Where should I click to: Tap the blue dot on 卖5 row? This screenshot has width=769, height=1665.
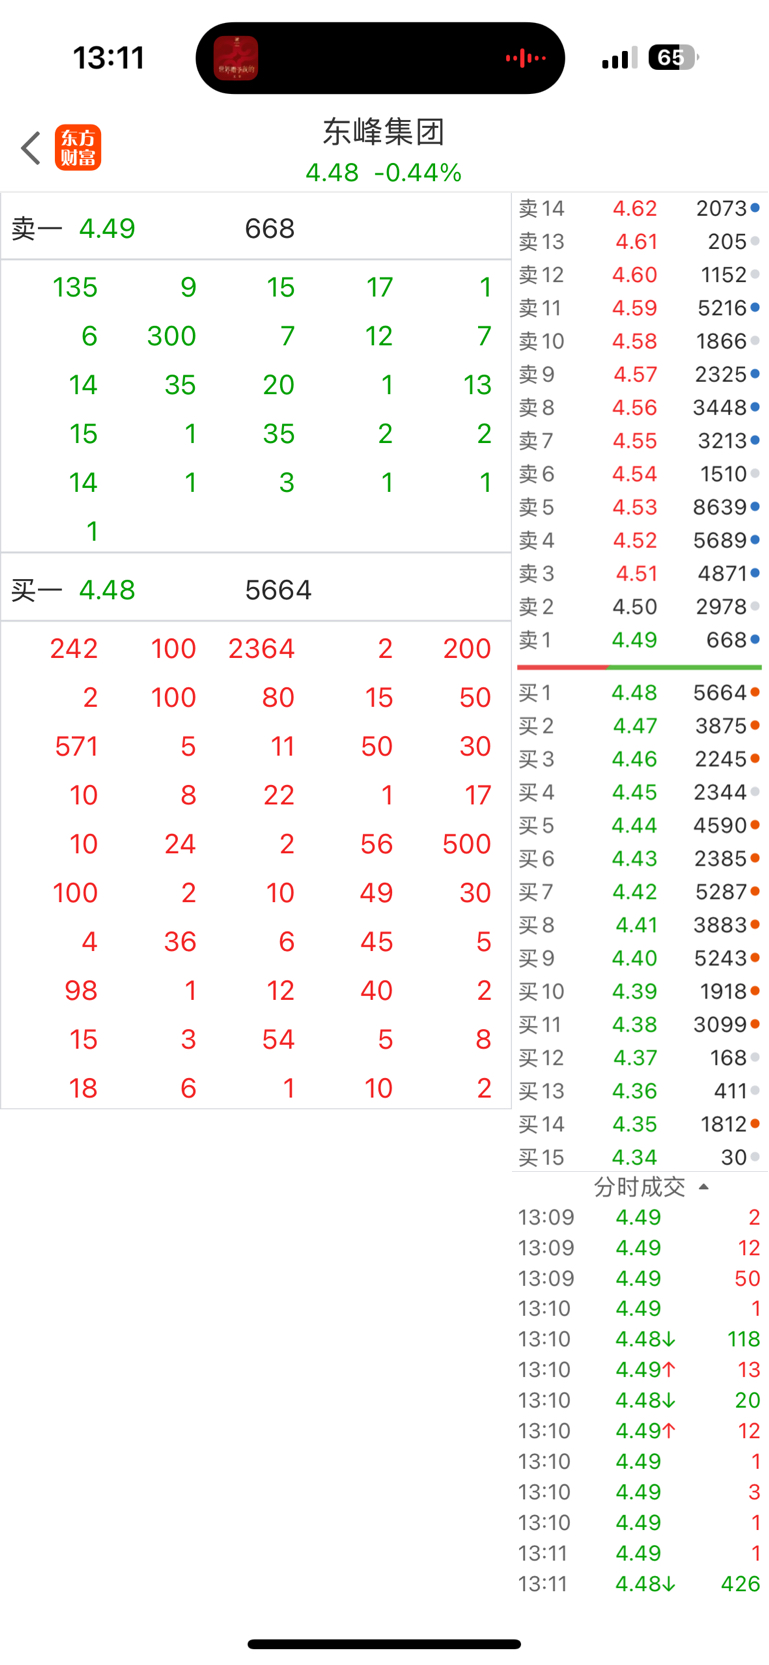coord(755,507)
